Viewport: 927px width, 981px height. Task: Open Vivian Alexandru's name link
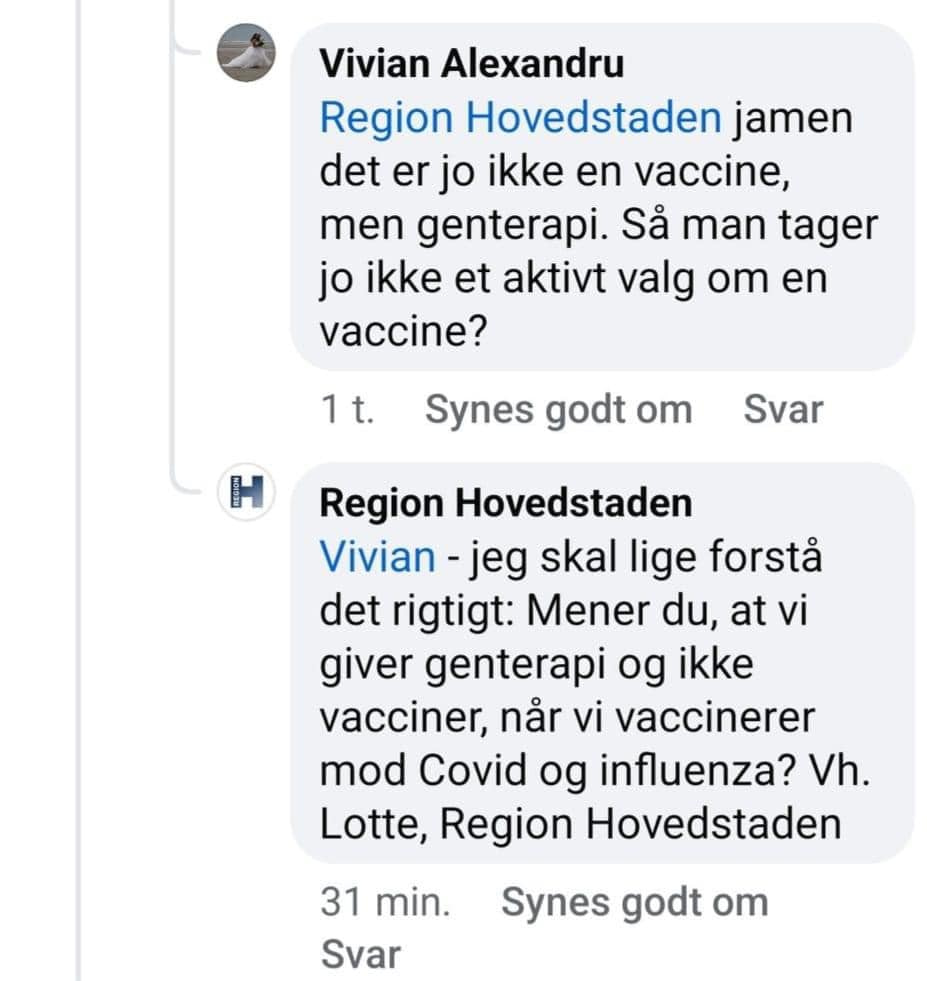[471, 64]
